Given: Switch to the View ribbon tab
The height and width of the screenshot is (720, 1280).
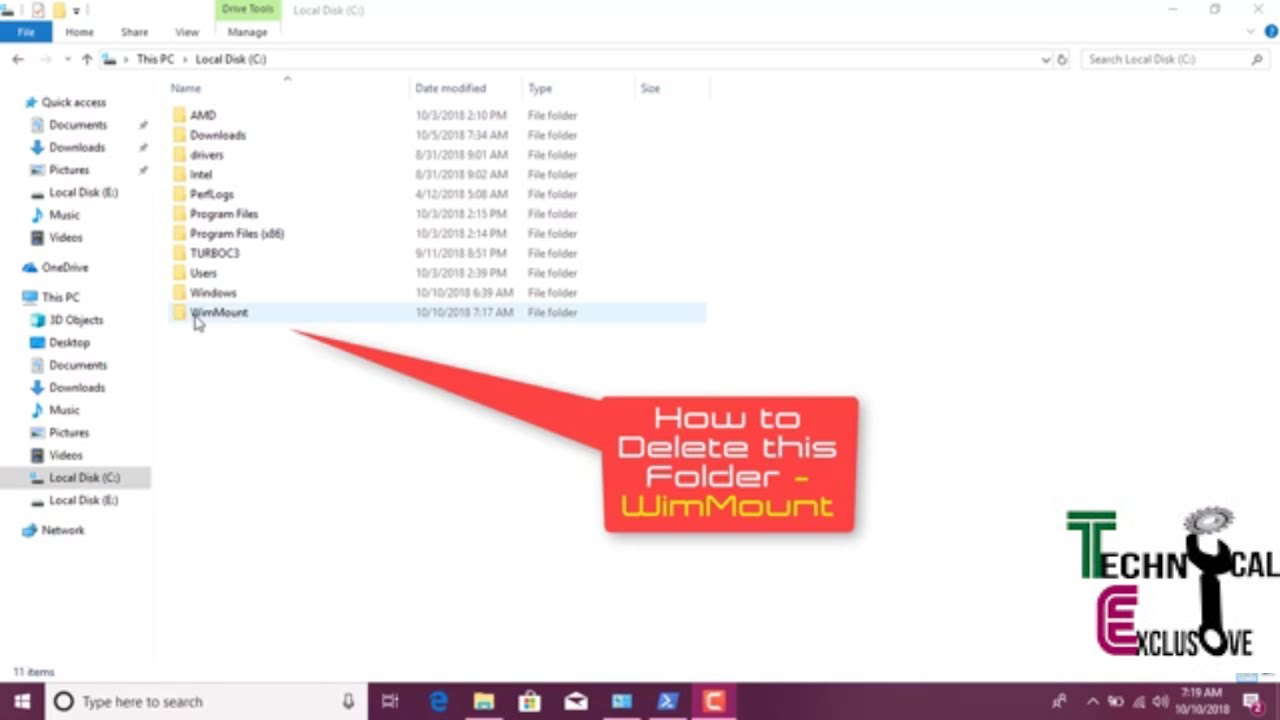Looking at the screenshot, I should pos(187,32).
